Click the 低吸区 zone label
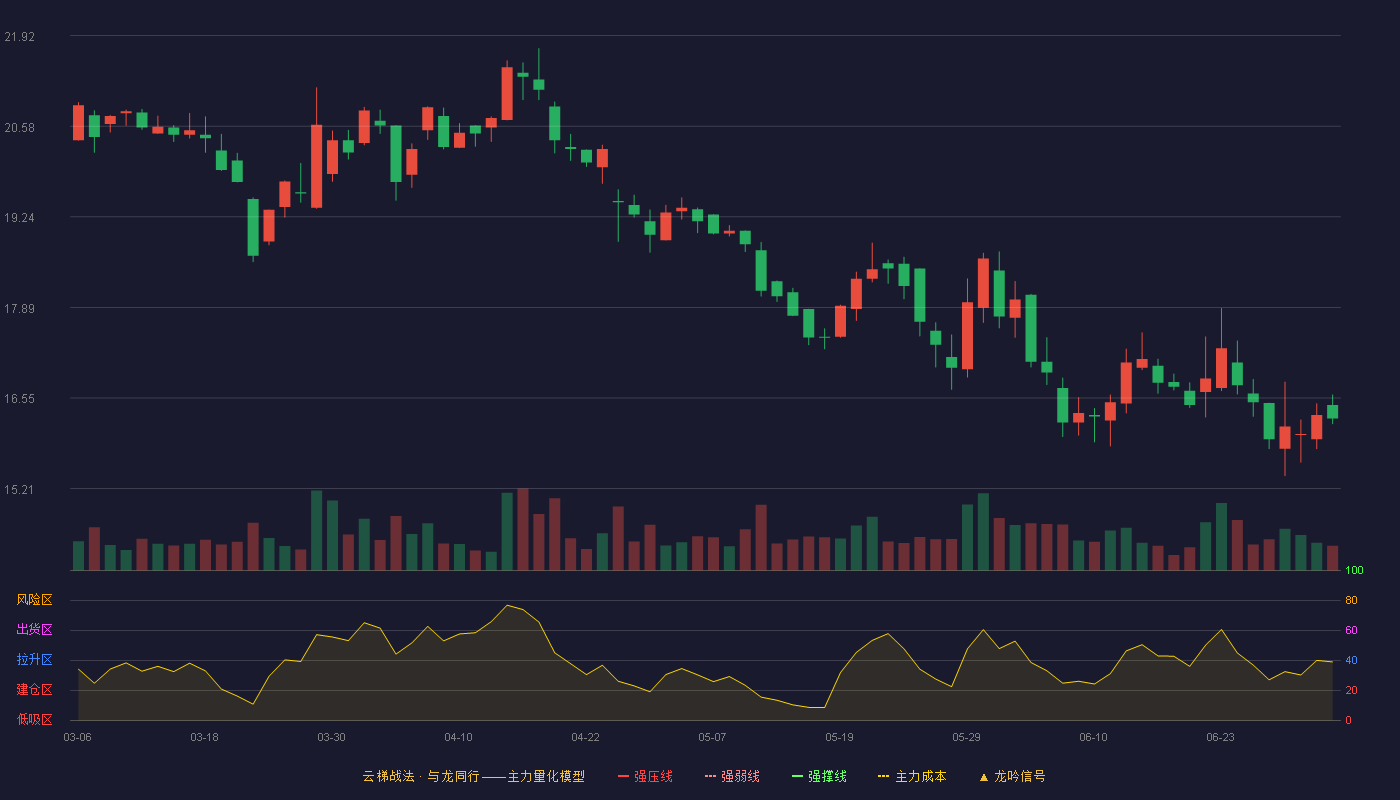 [34, 720]
